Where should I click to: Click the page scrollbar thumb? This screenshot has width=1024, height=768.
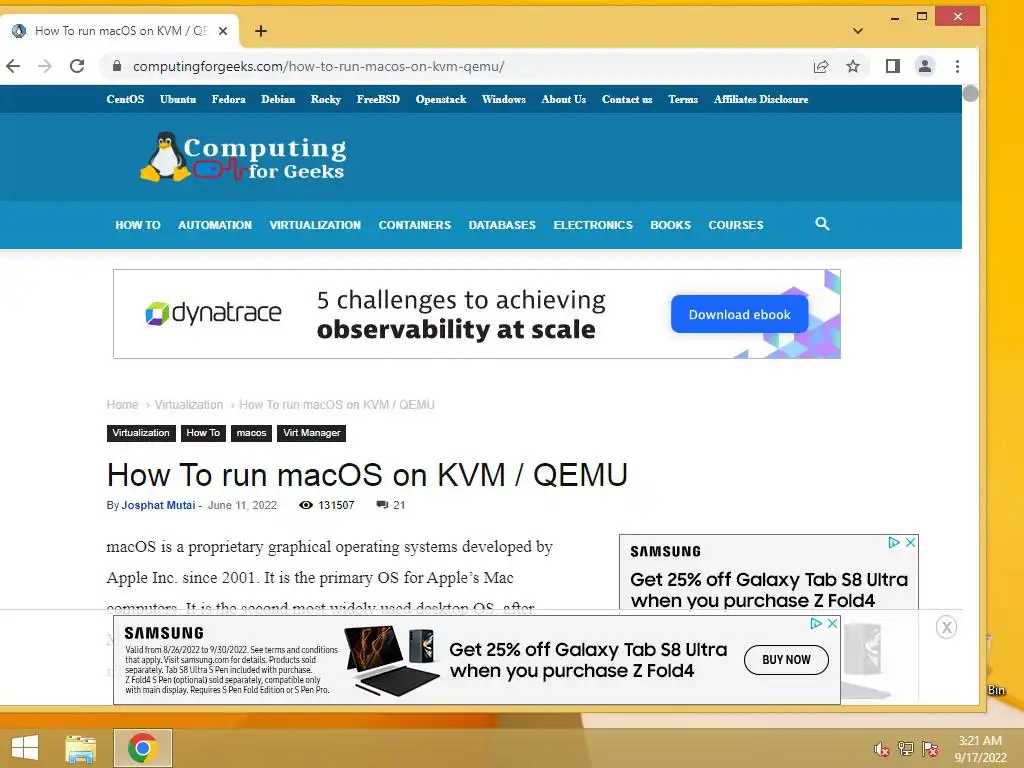coord(970,93)
